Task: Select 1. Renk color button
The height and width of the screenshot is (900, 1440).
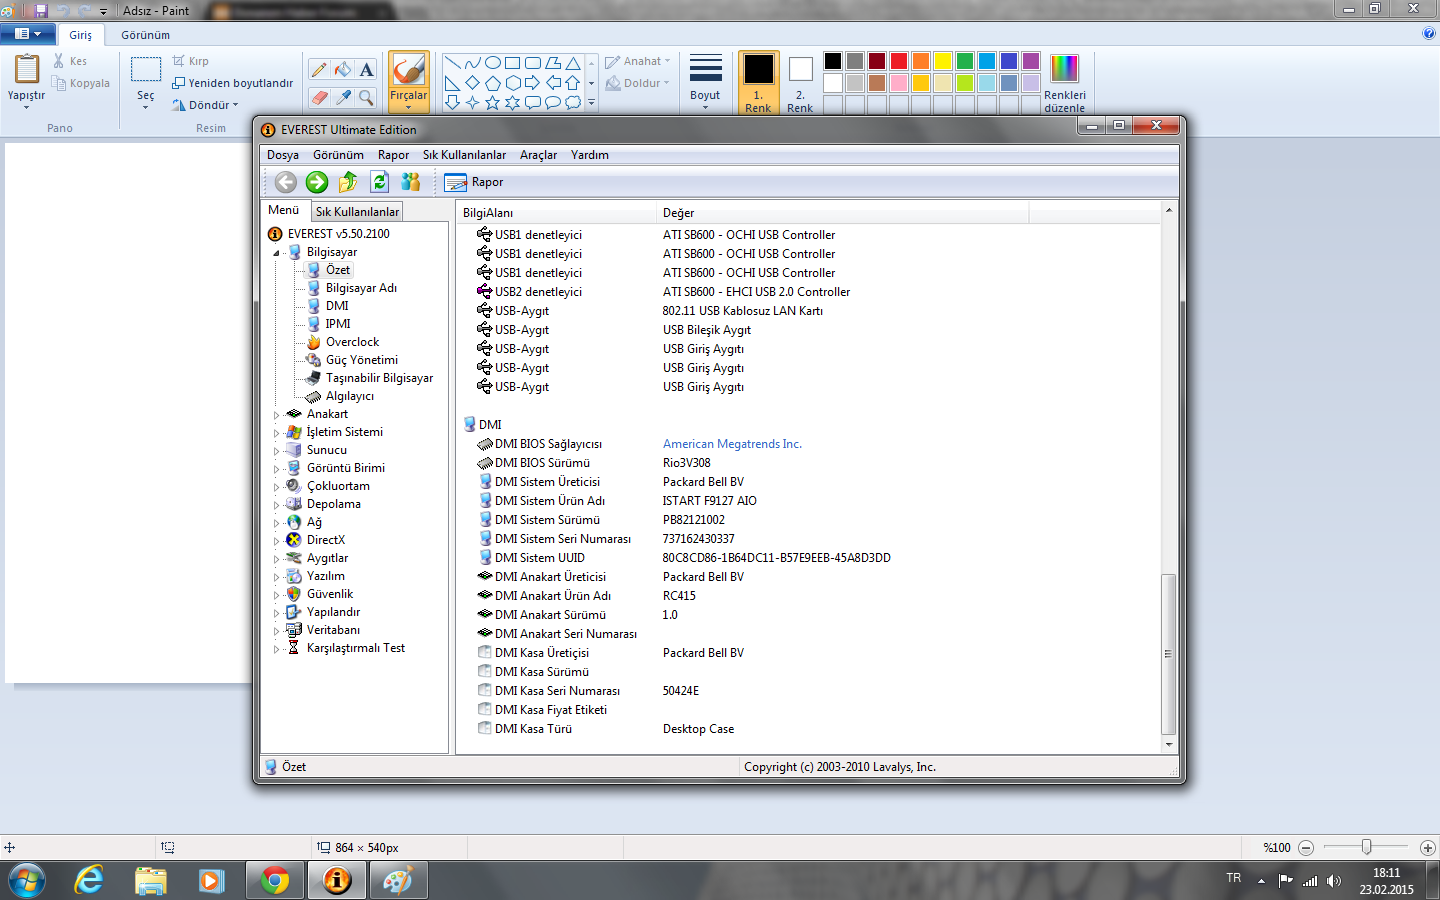Action: (x=758, y=83)
